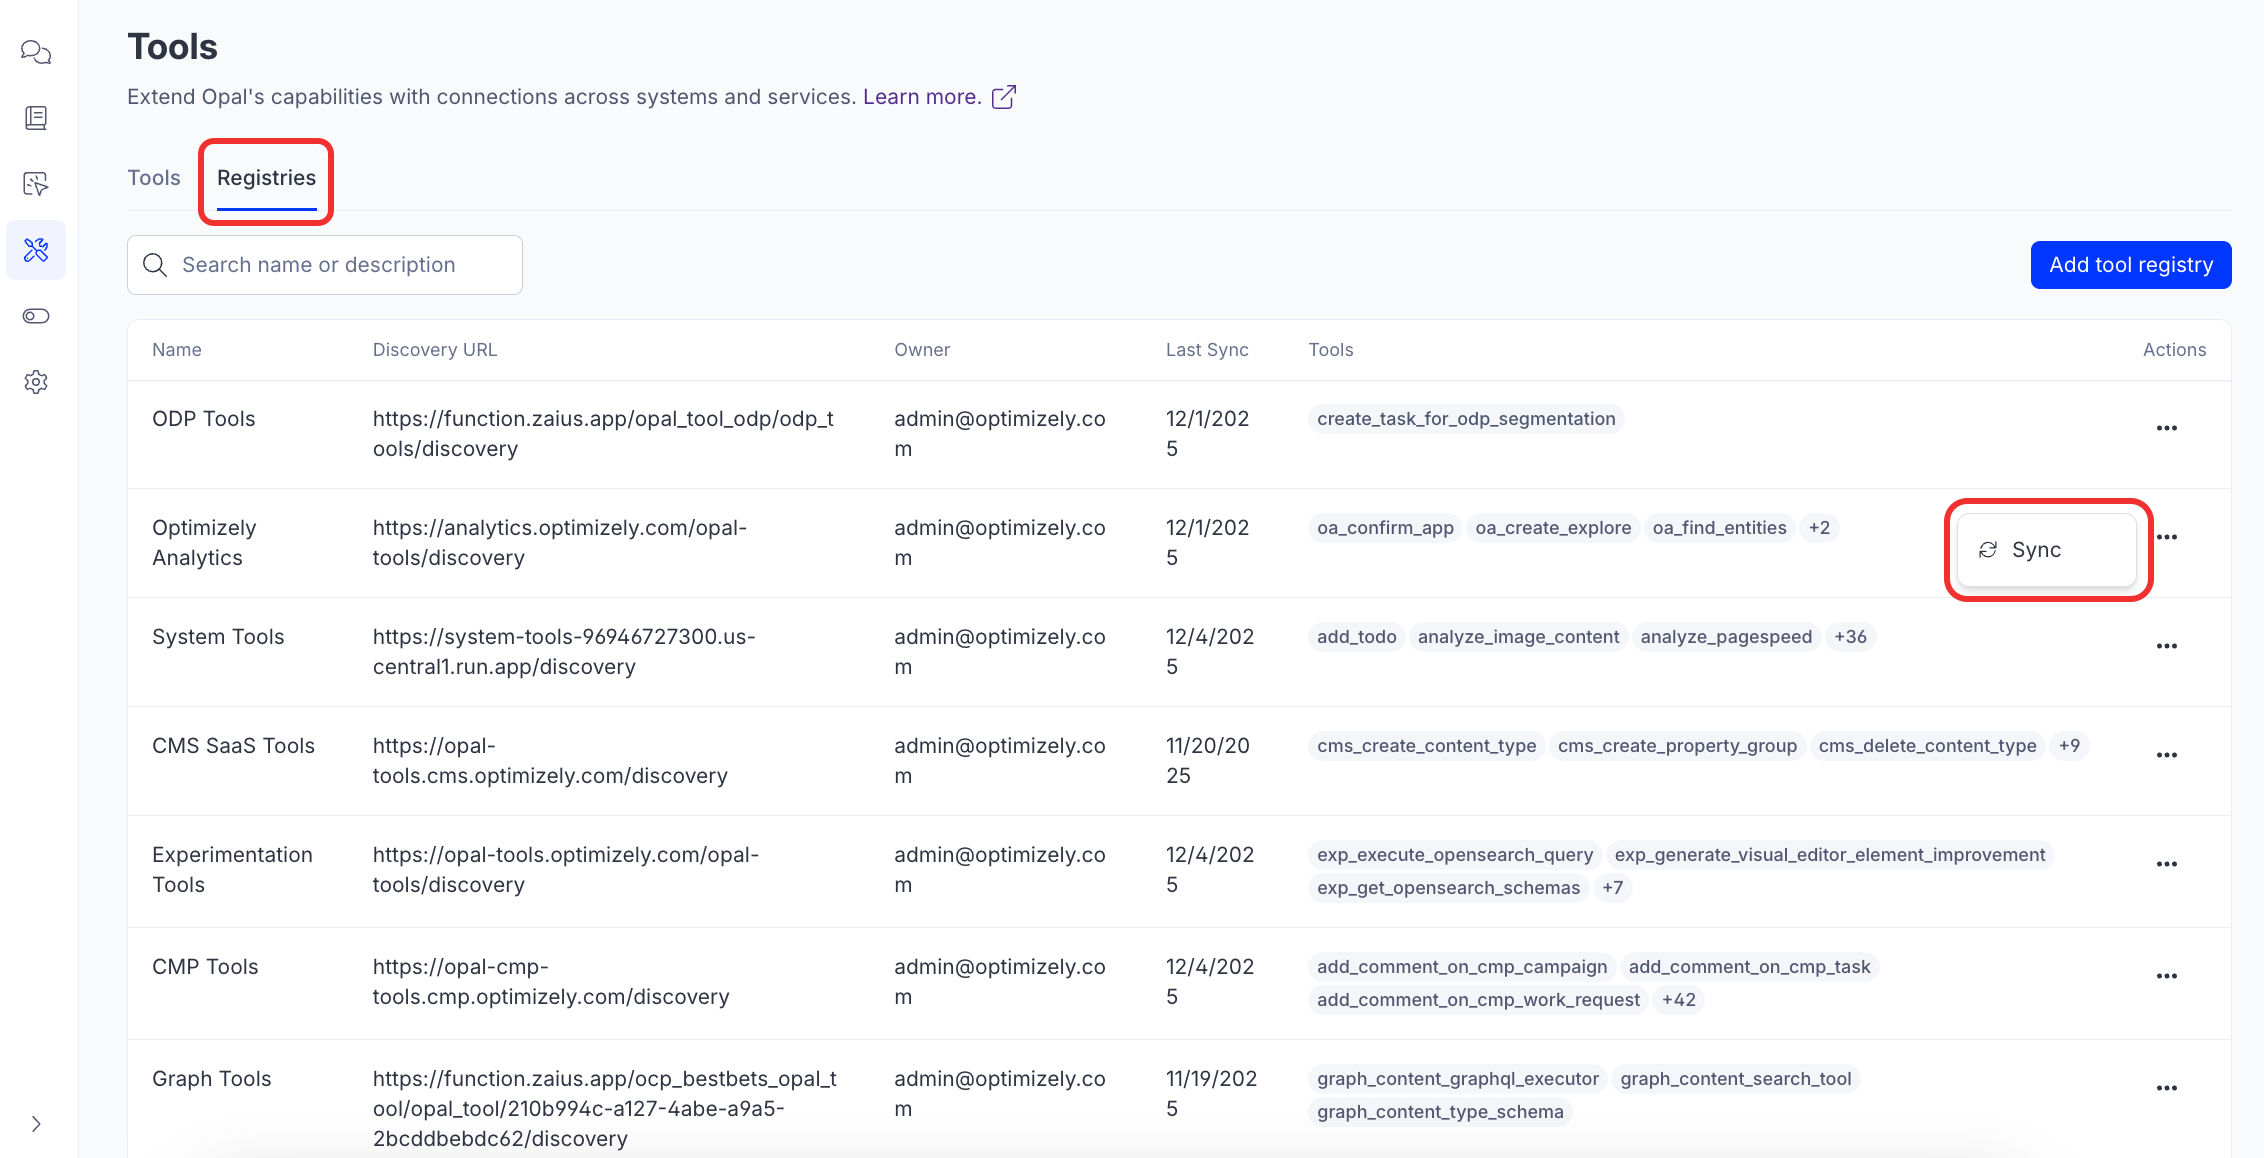Expand the +36 tools badge

click(x=1850, y=637)
